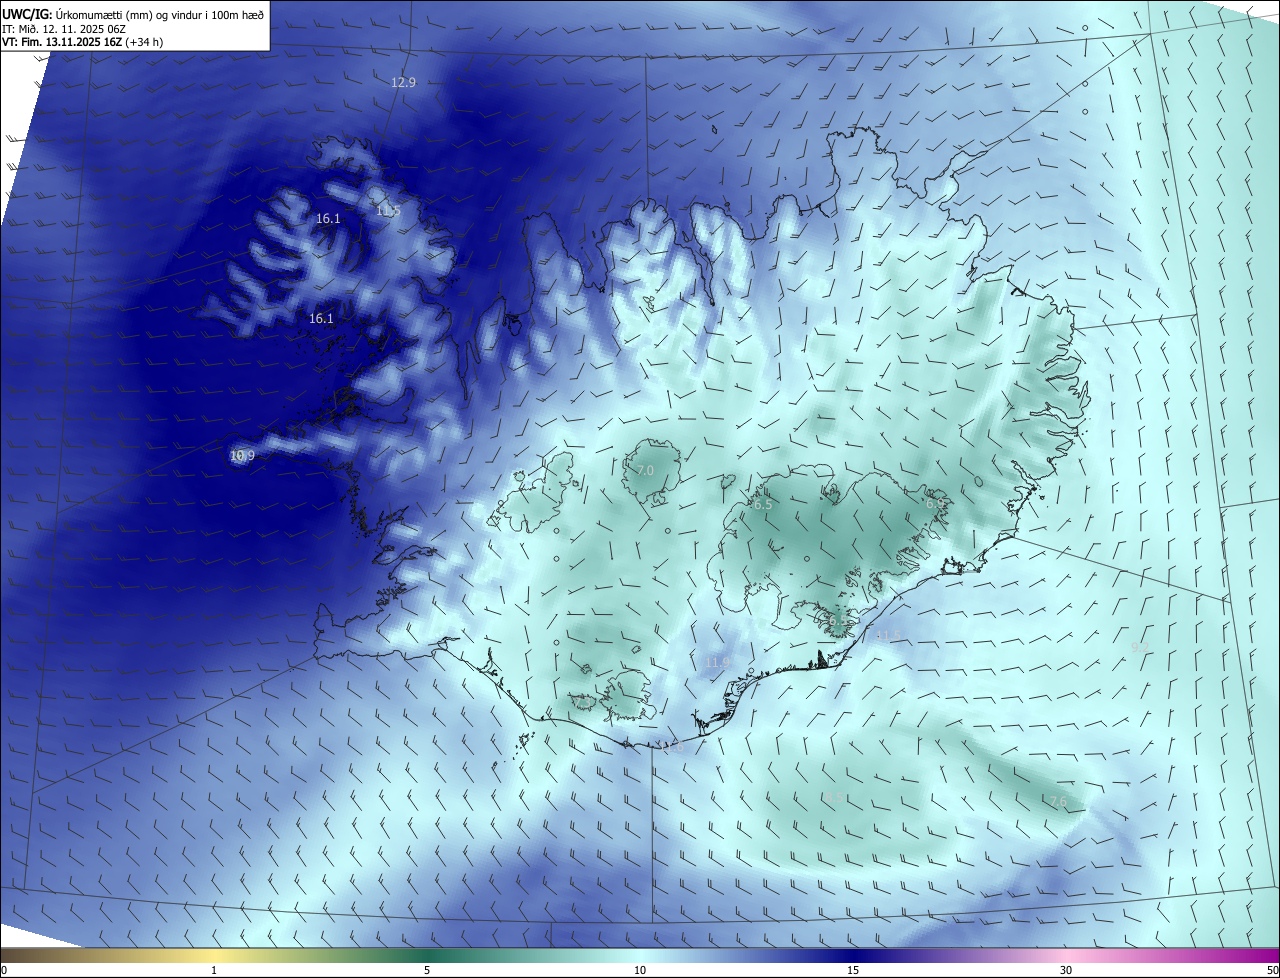Click the 12.9 value north of the Westfjords
The height and width of the screenshot is (978, 1280).
pos(403,83)
